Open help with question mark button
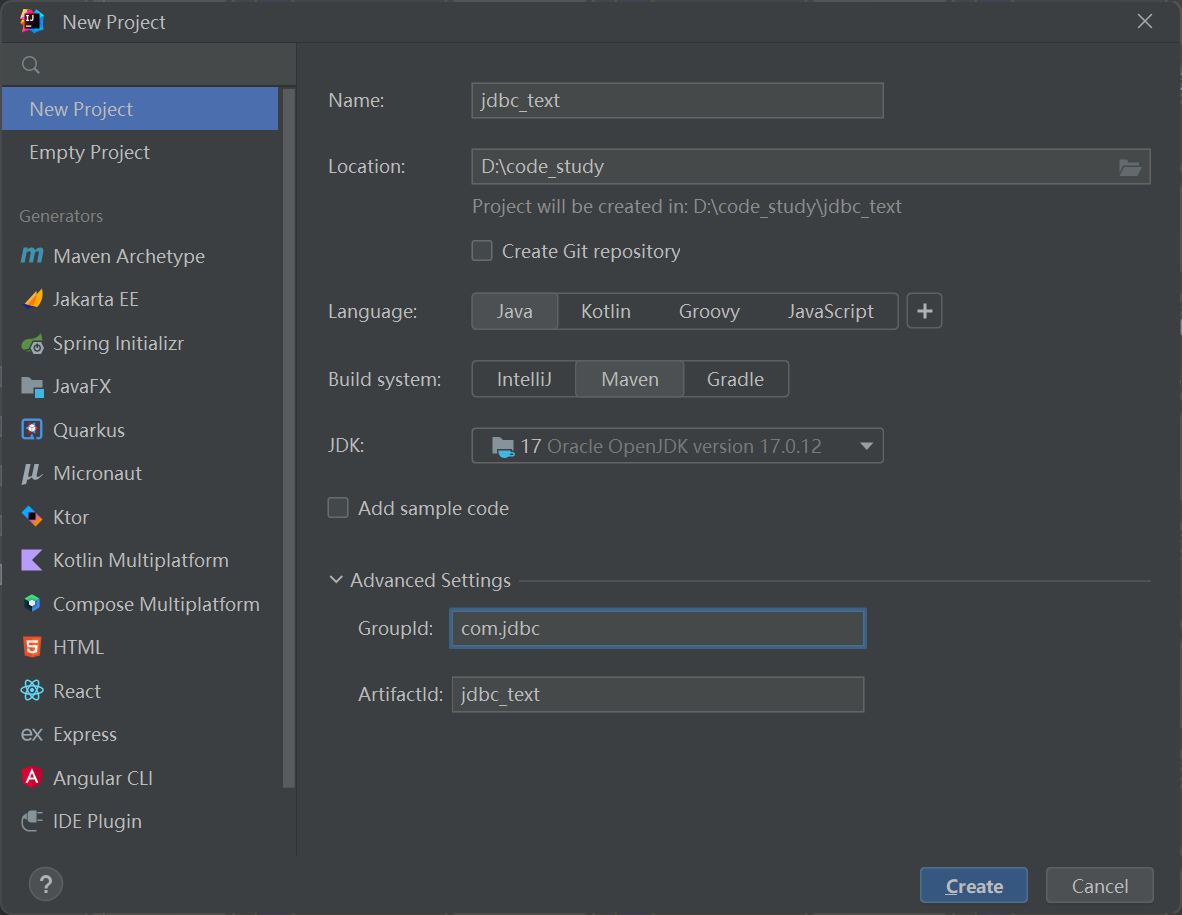1182x915 pixels. tap(46, 884)
